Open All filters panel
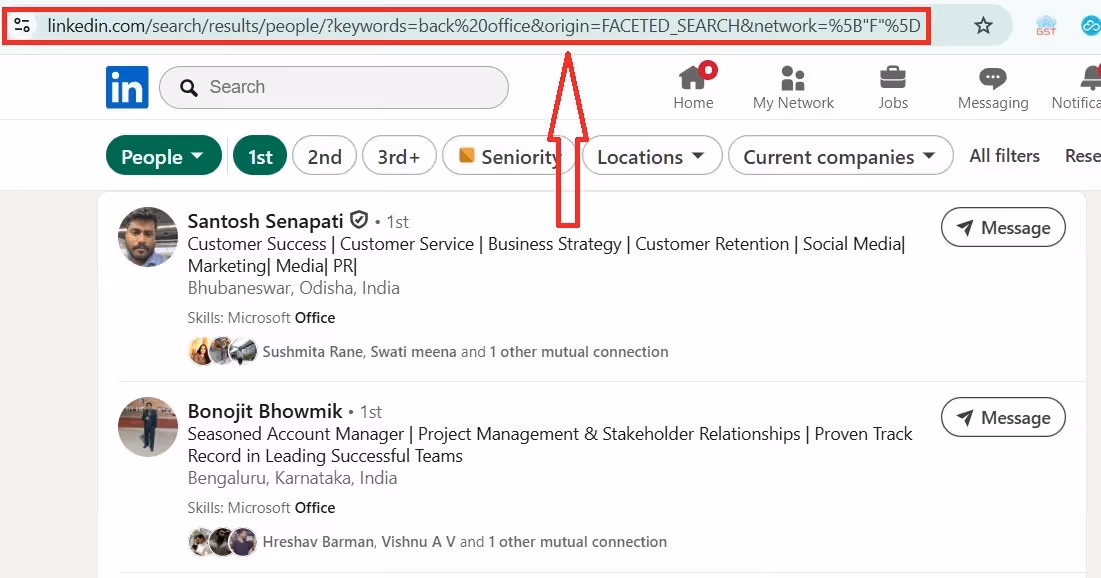The width and height of the screenshot is (1101, 578). pos(1004,156)
